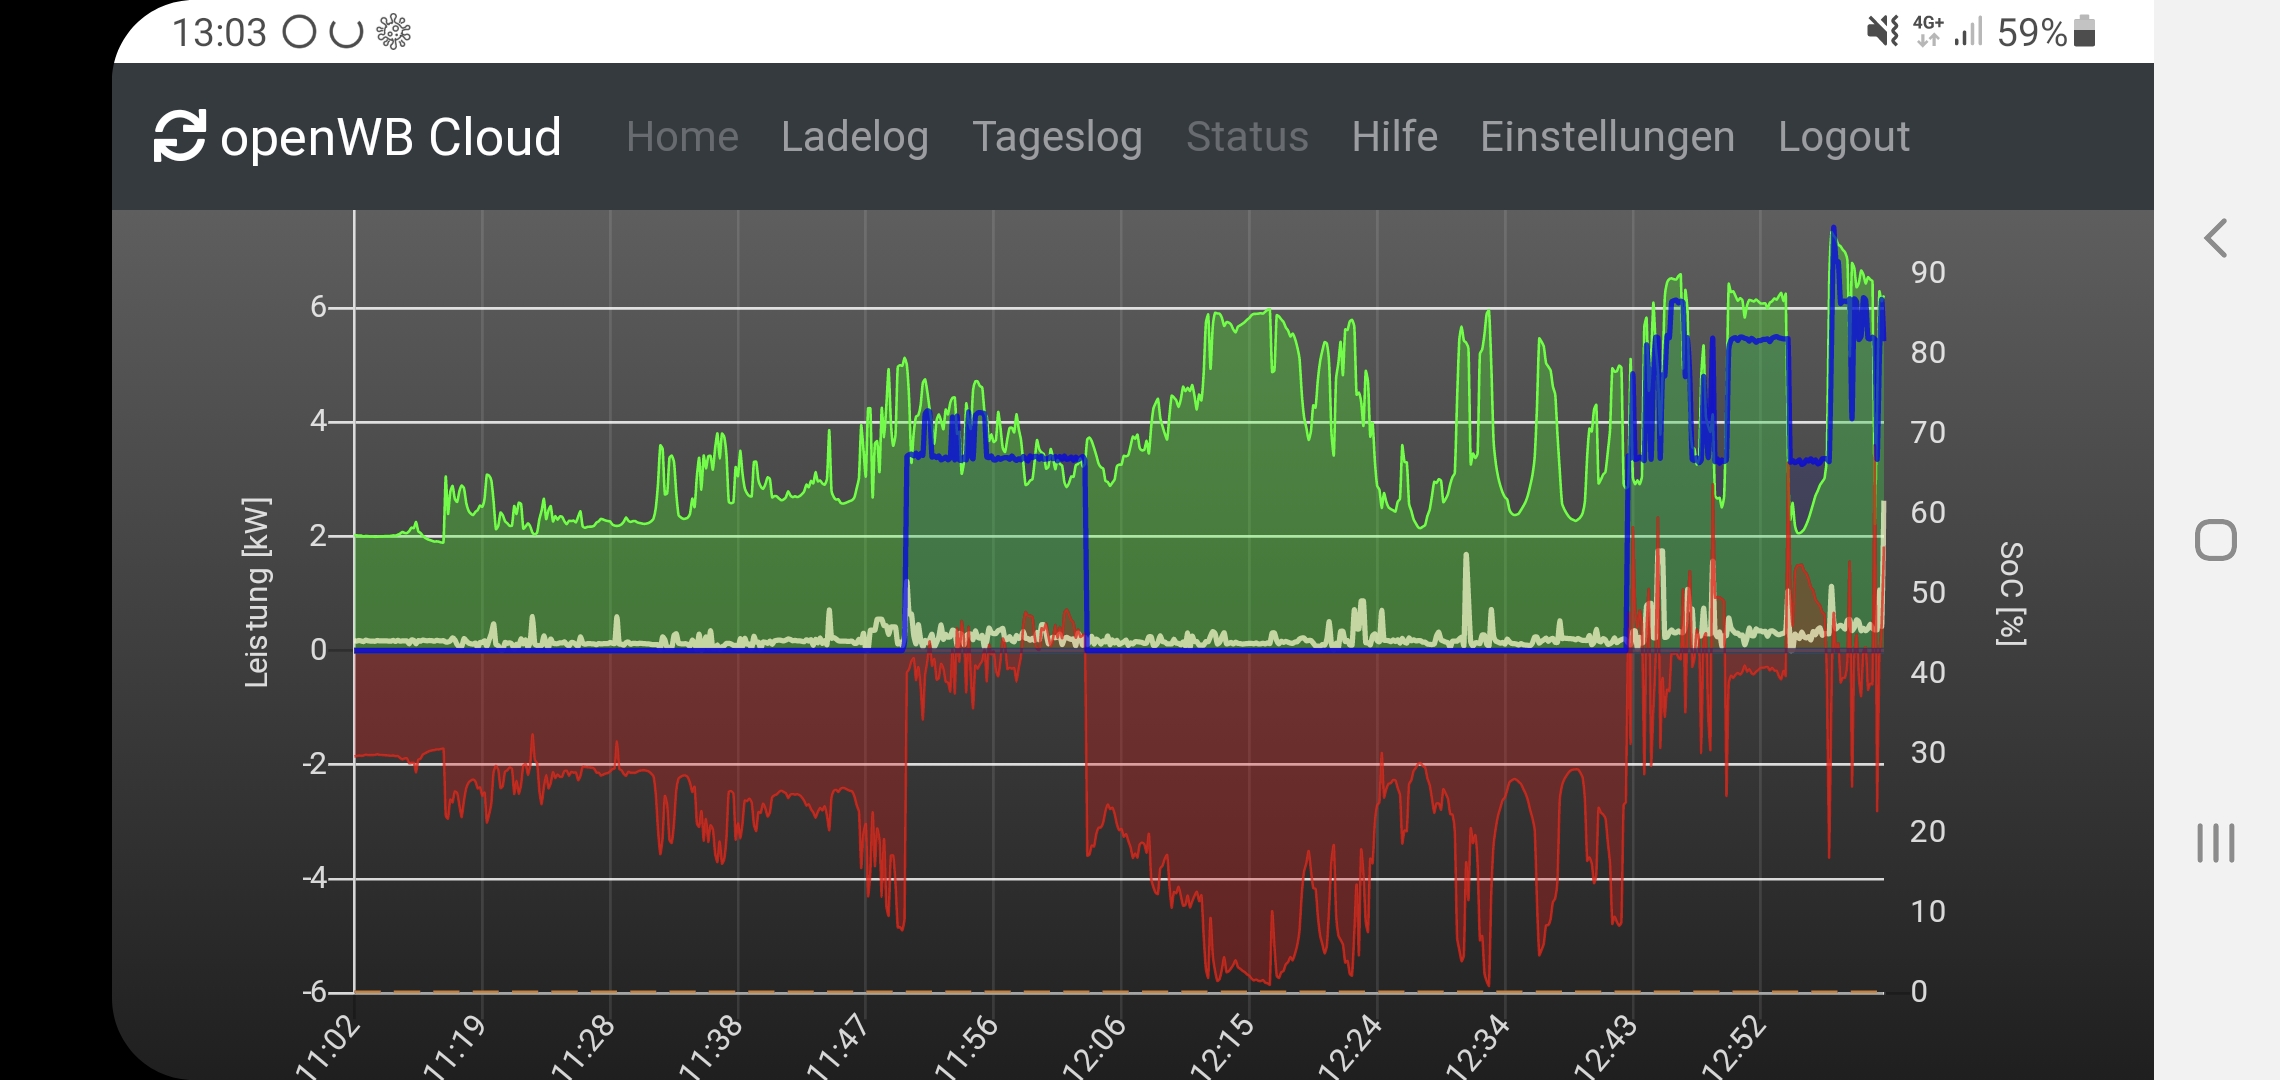Tap the Android home button icon
Screen dimensions: 2280x1080
[2216, 541]
